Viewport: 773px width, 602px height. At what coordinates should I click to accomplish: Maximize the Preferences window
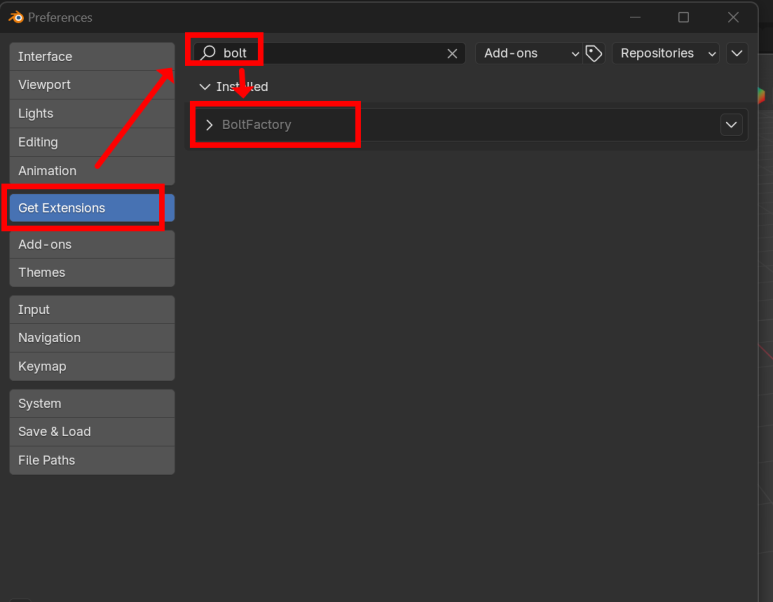683,17
